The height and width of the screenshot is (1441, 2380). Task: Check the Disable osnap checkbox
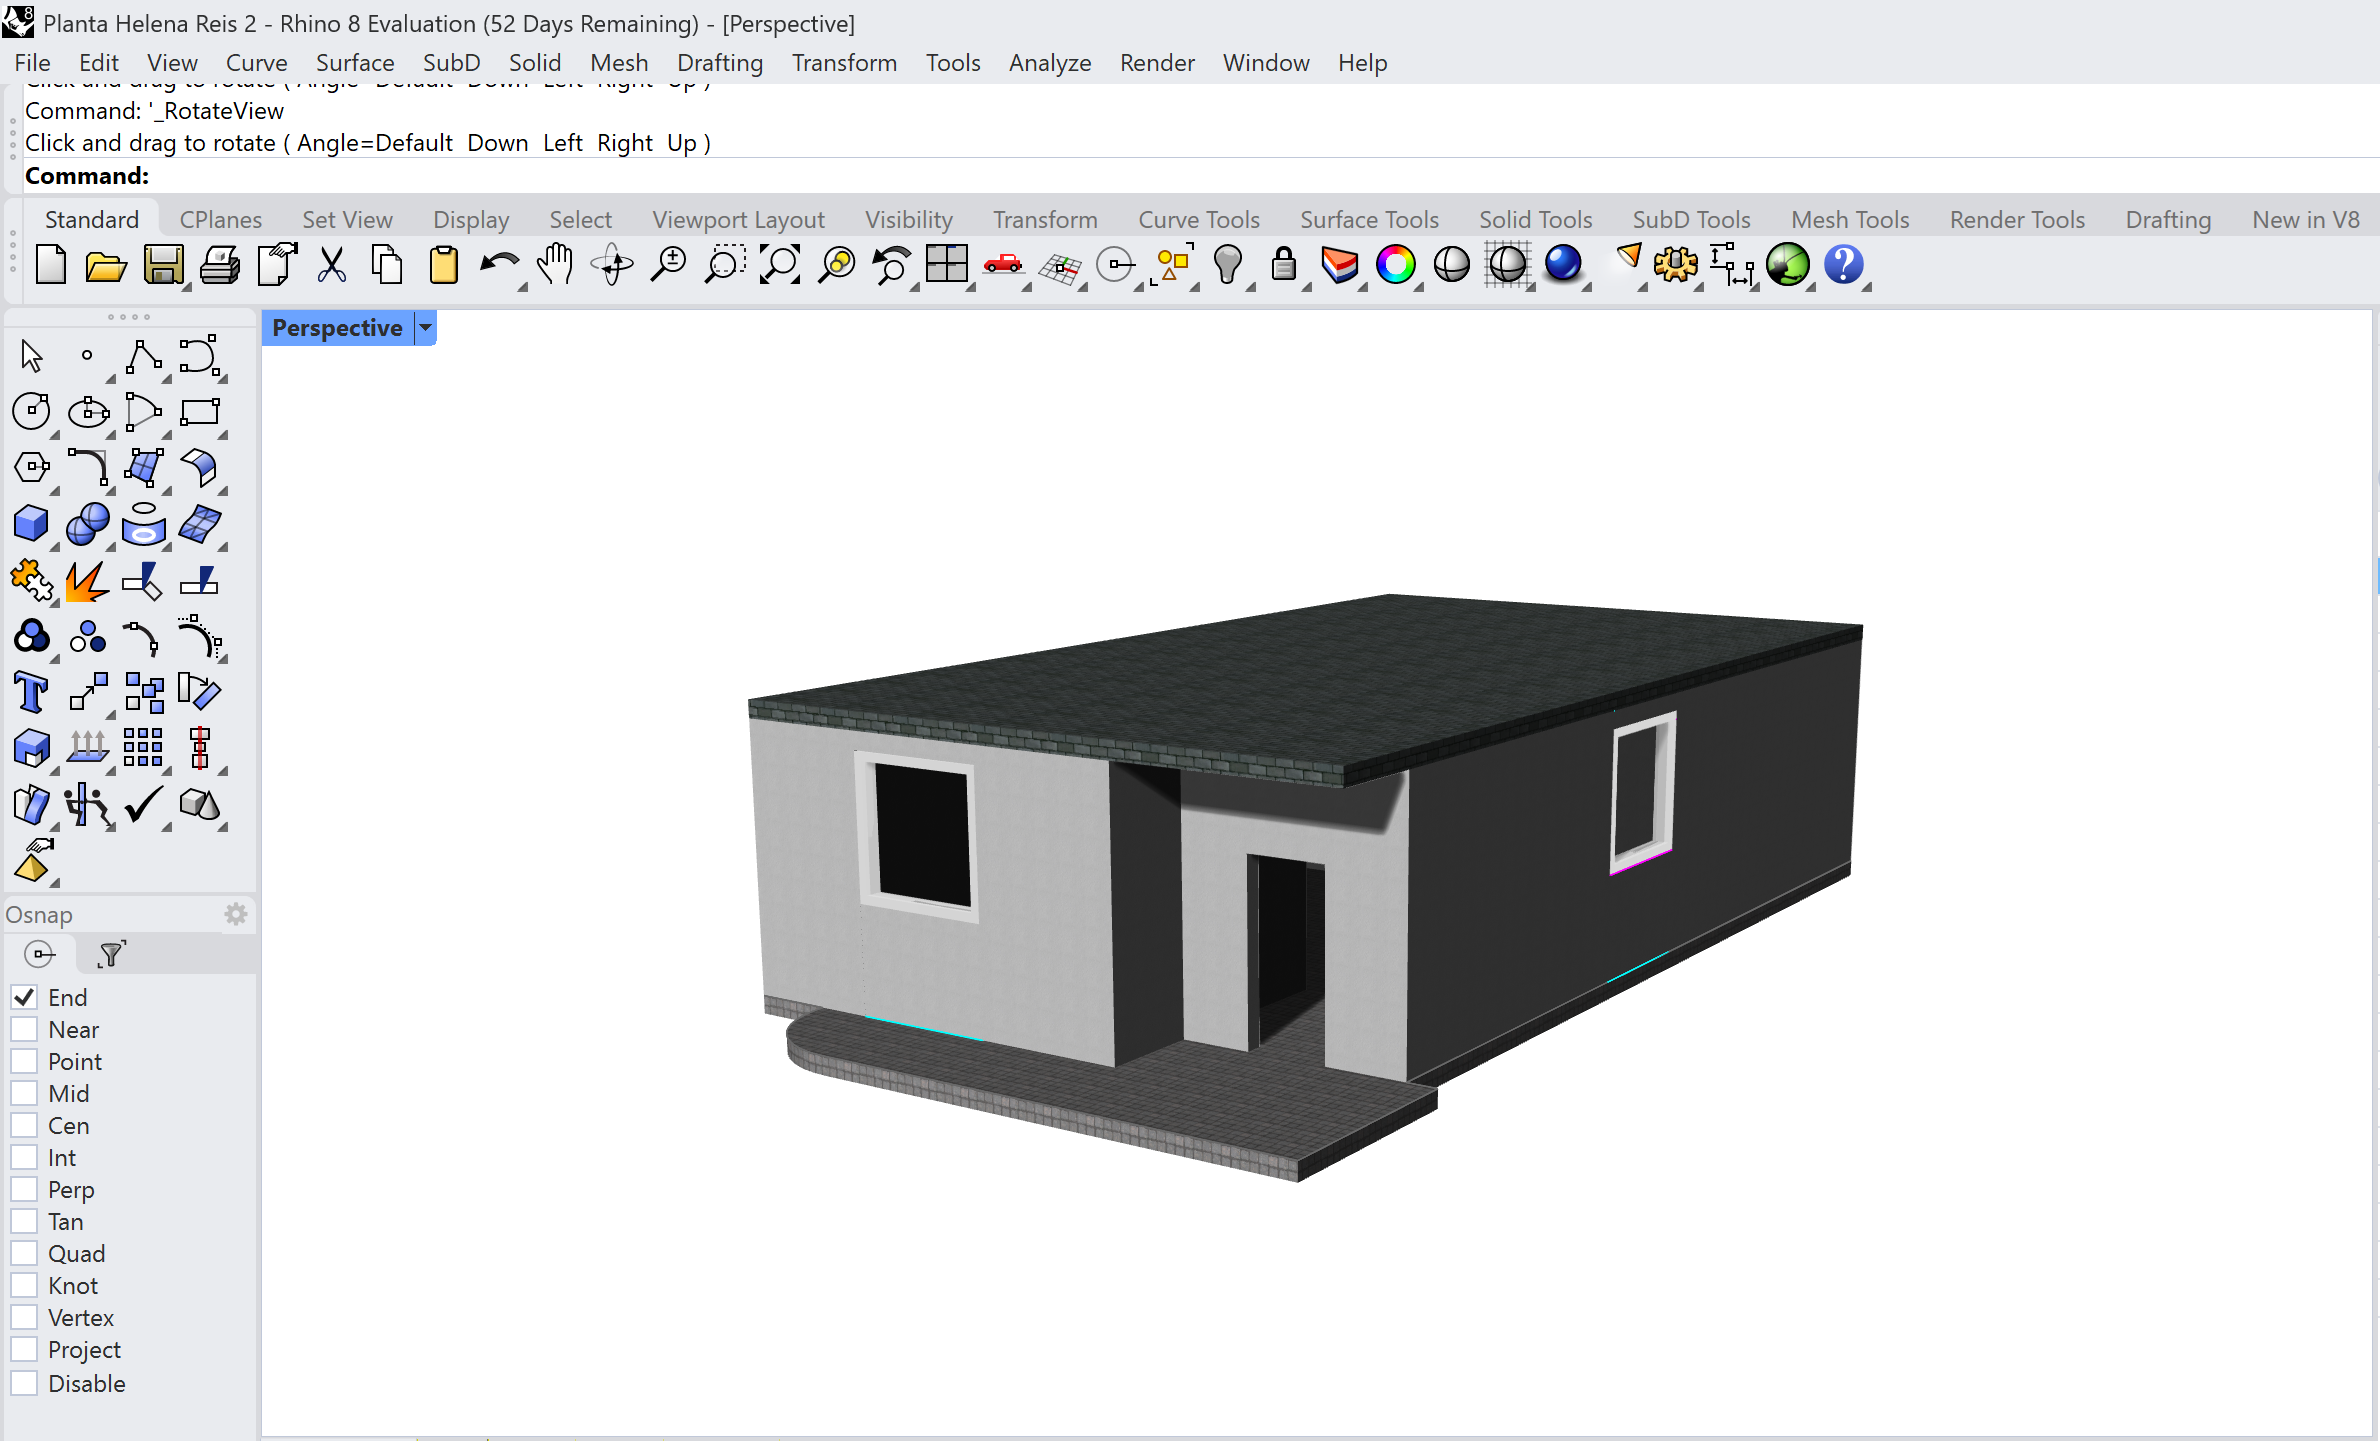(x=25, y=1383)
